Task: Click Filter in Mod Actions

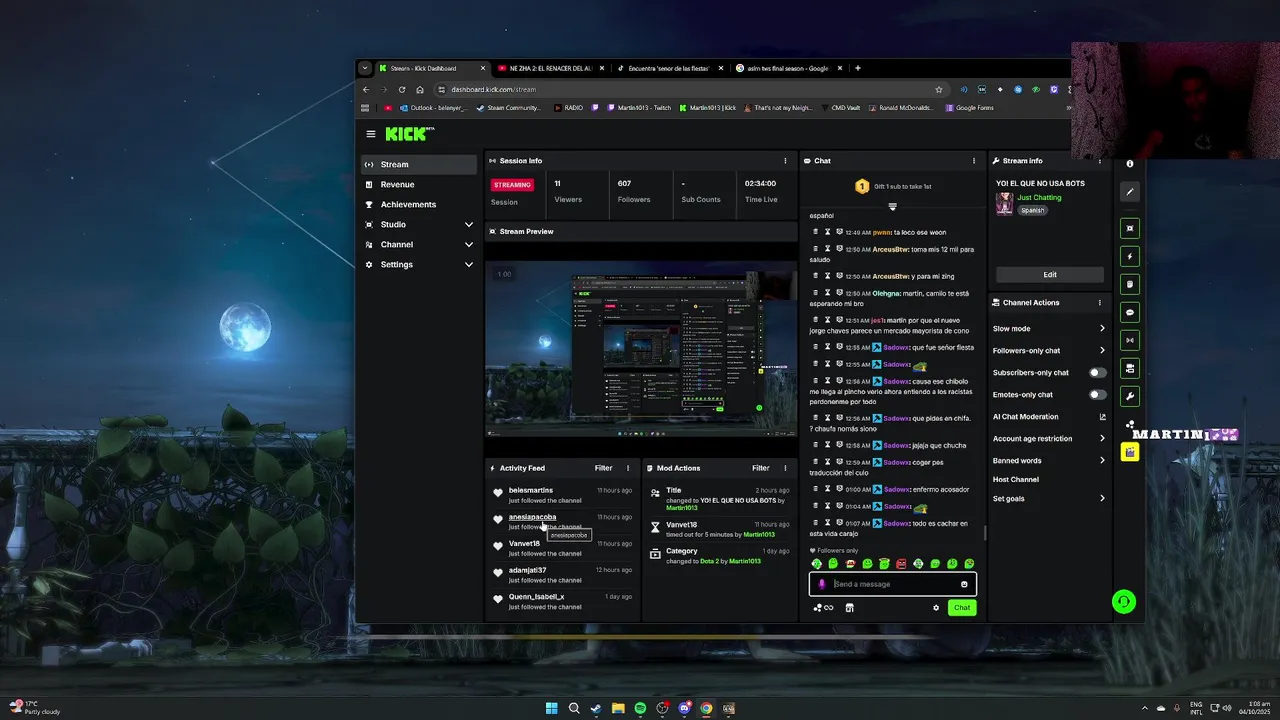Action: (x=760, y=468)
